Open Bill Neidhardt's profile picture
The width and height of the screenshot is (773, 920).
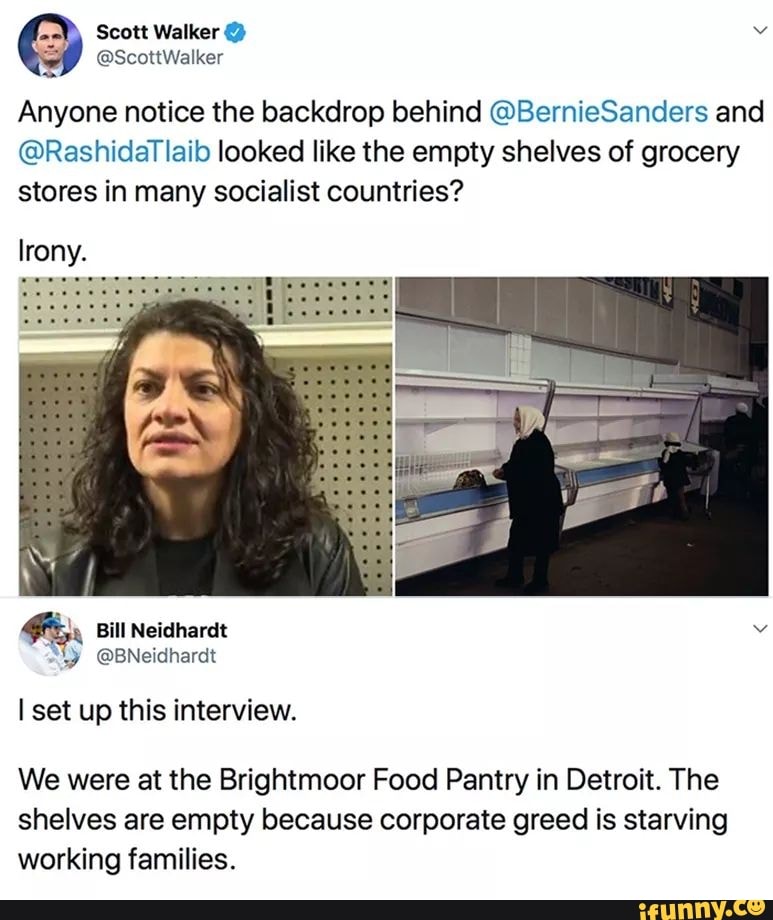point(50,643)
